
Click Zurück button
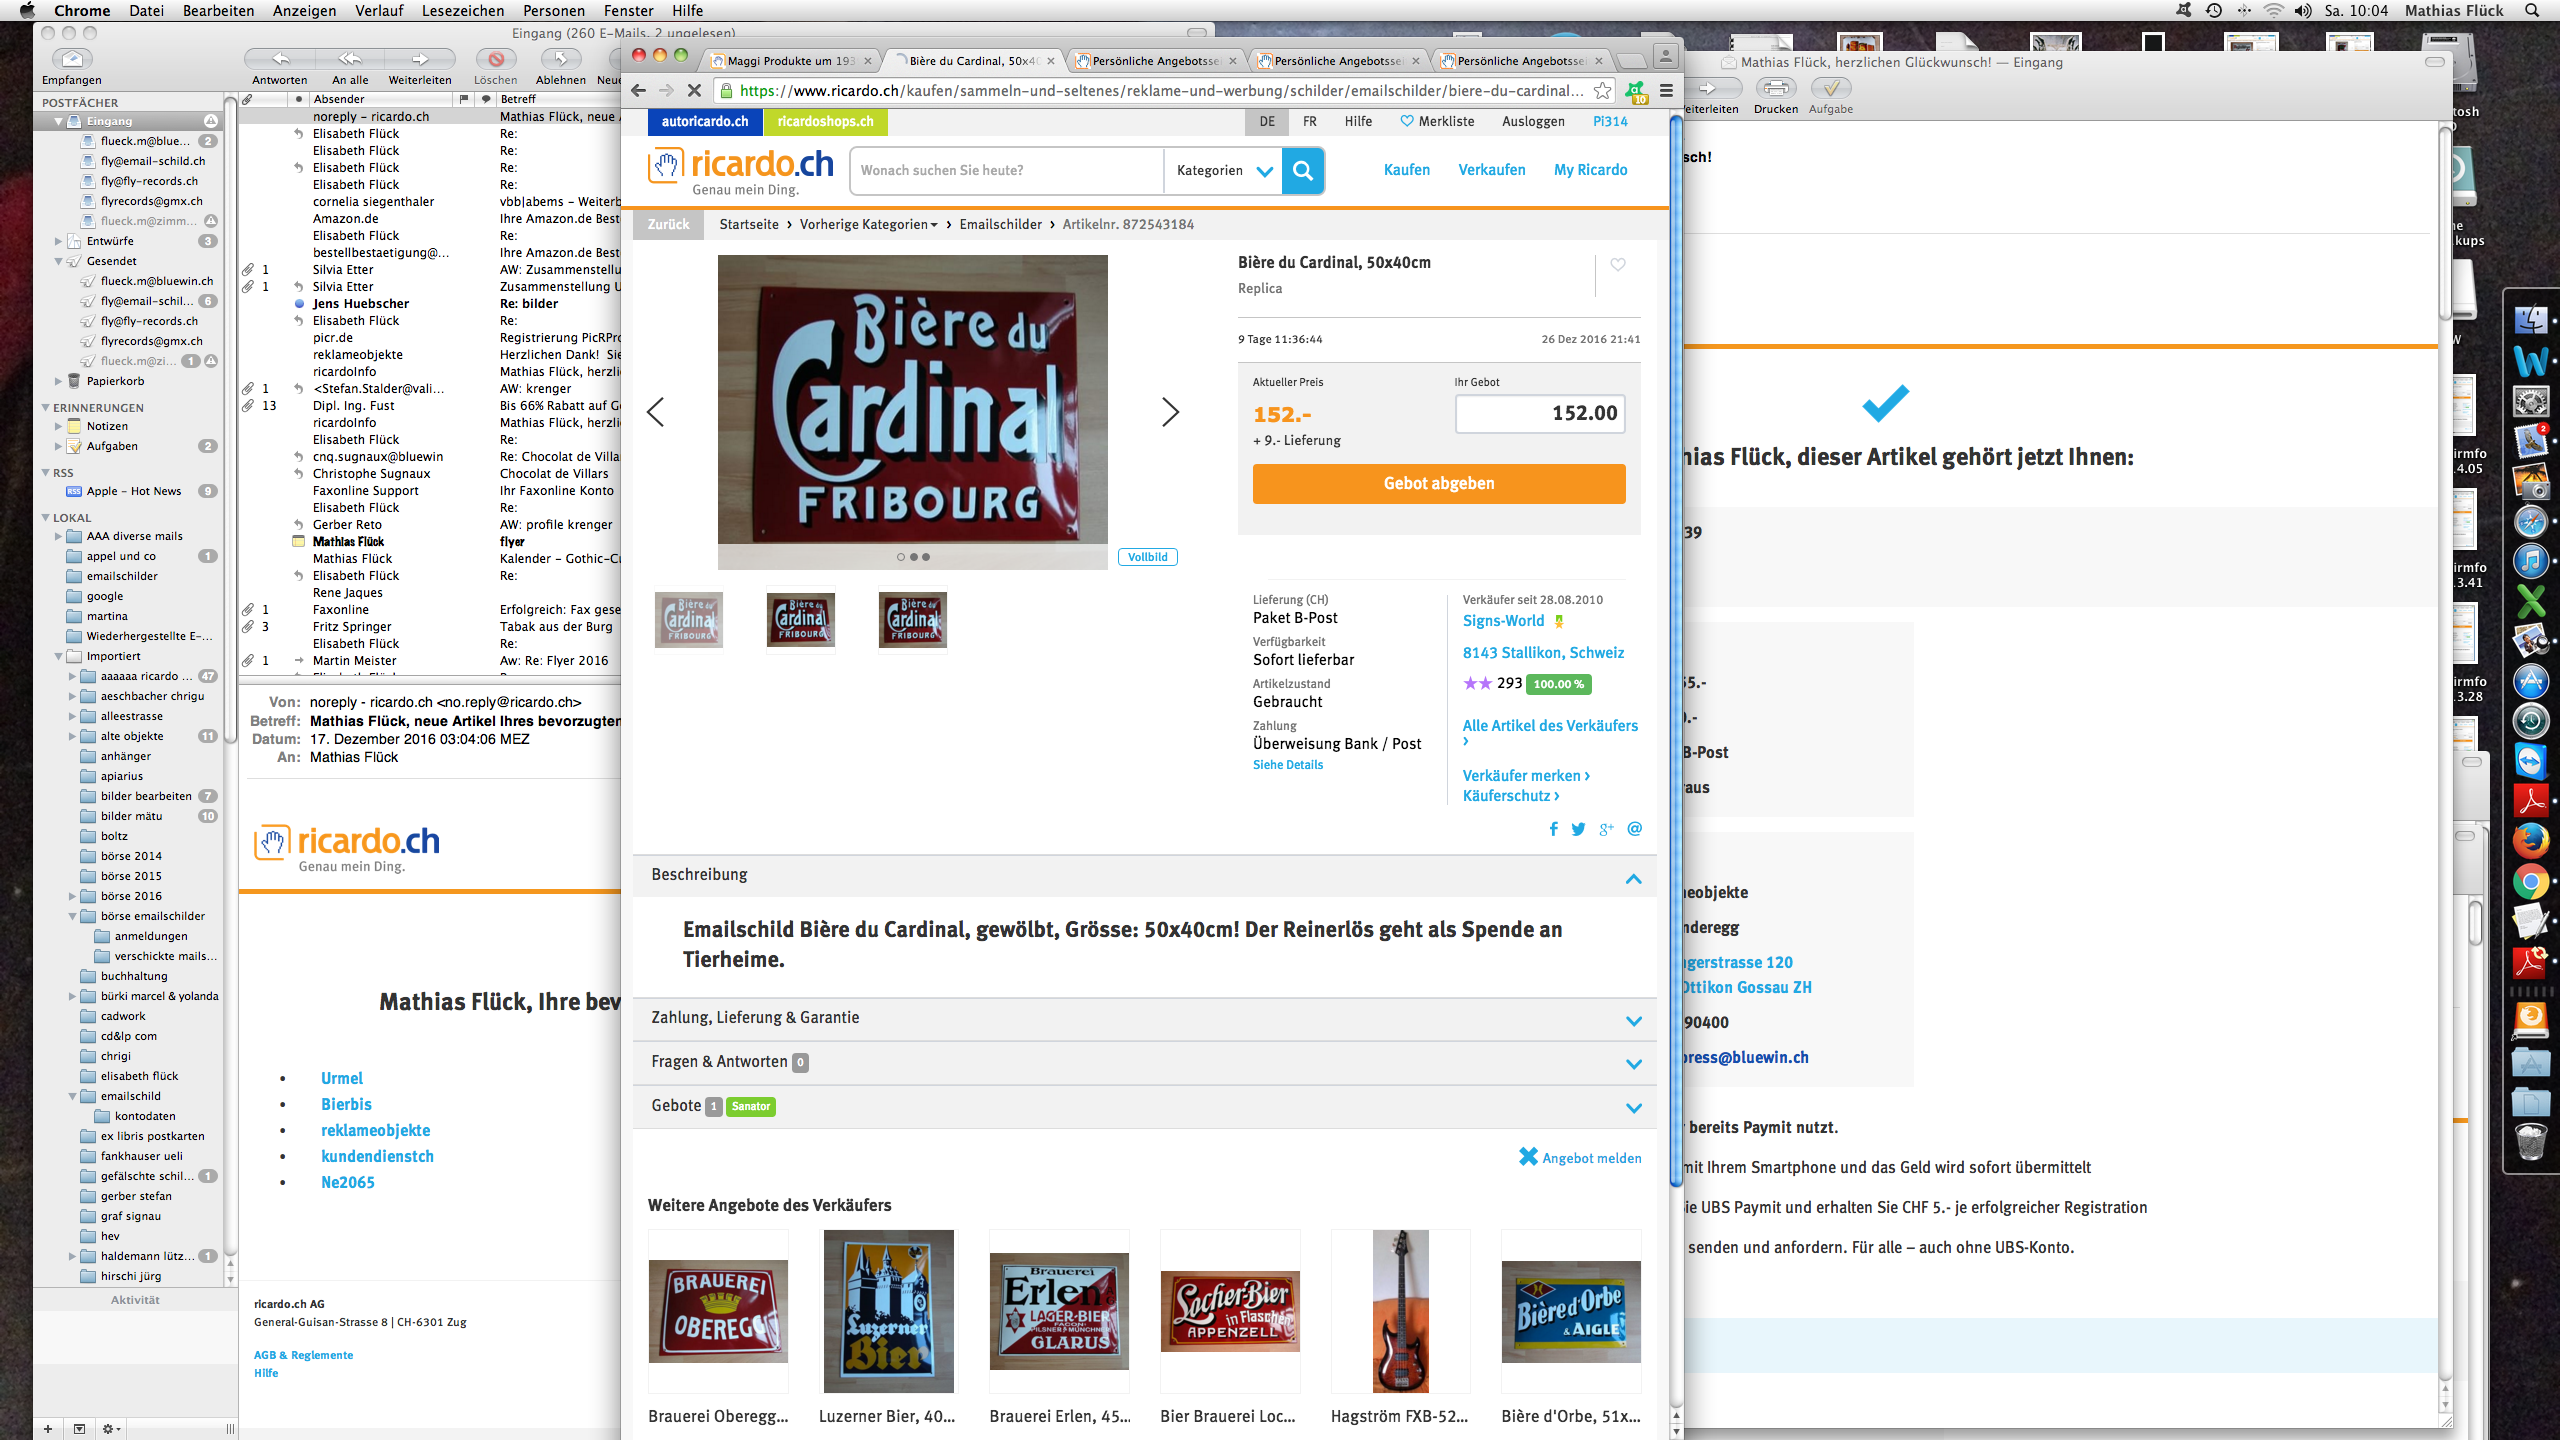pyautogui.click(x=668, y=224)
